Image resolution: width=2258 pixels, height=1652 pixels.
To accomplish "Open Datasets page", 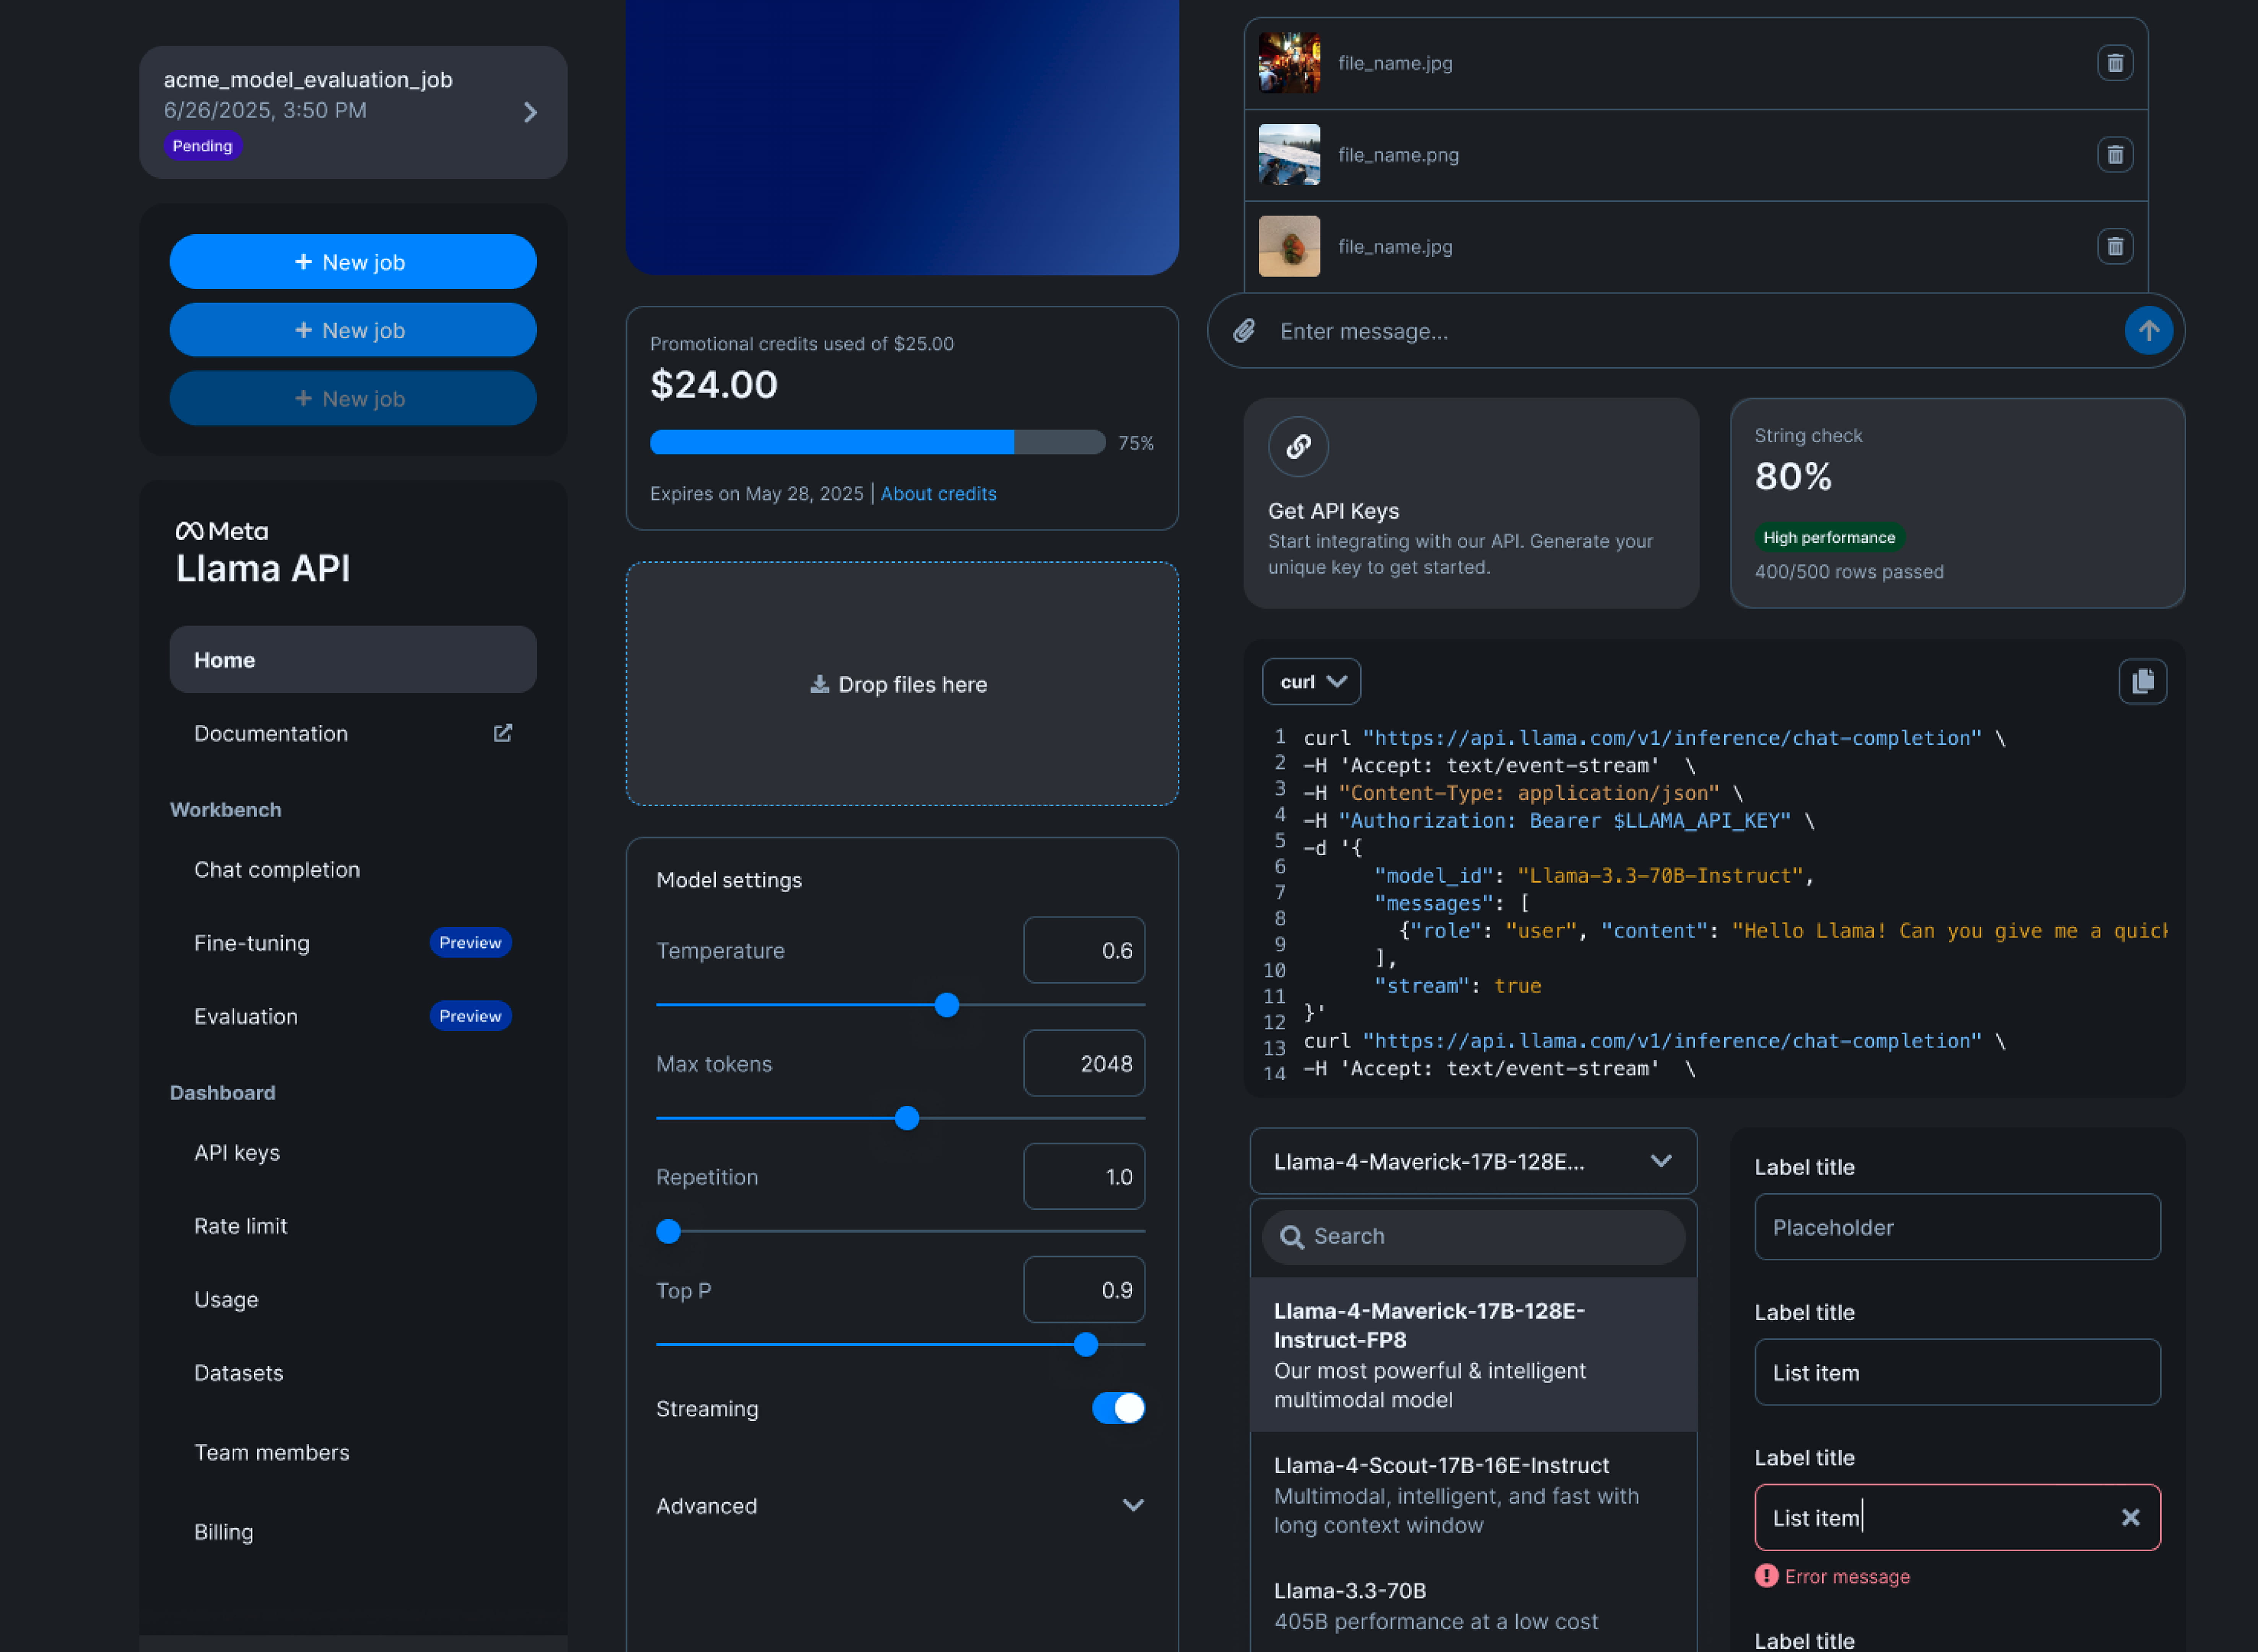I will (x=353, y=1373).
